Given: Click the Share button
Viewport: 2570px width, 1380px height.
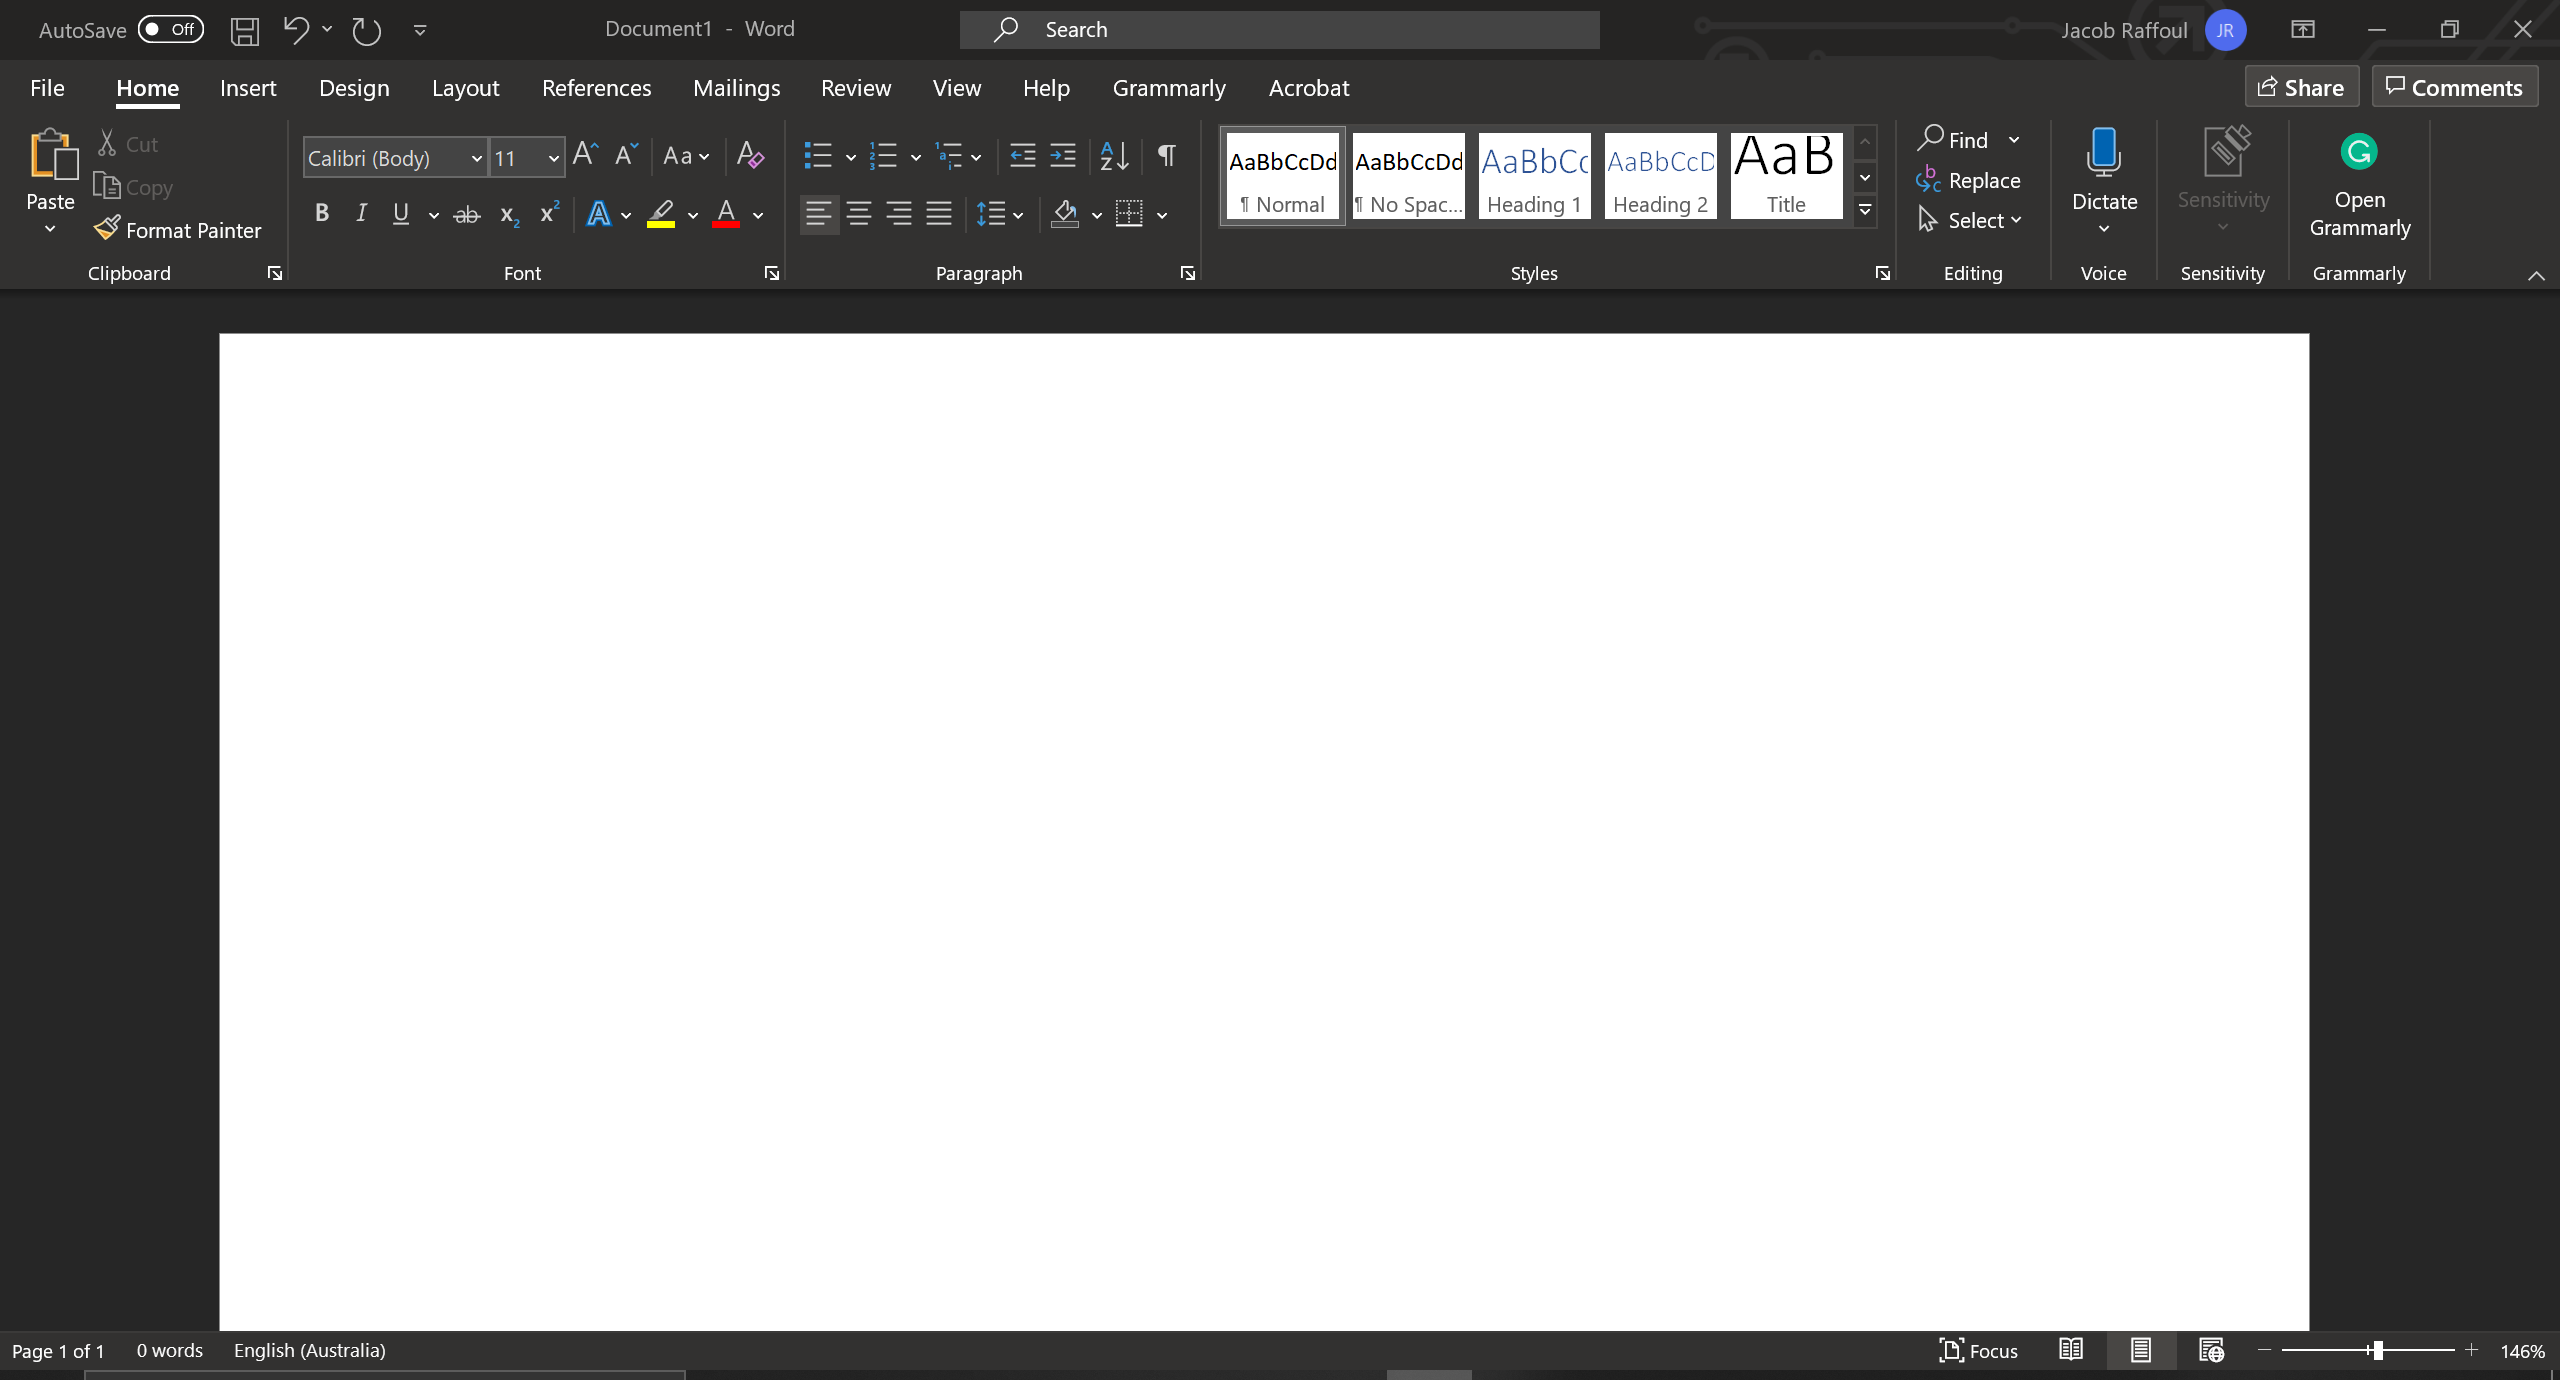Looking at the screenshot, I should tap(2301, 88).
